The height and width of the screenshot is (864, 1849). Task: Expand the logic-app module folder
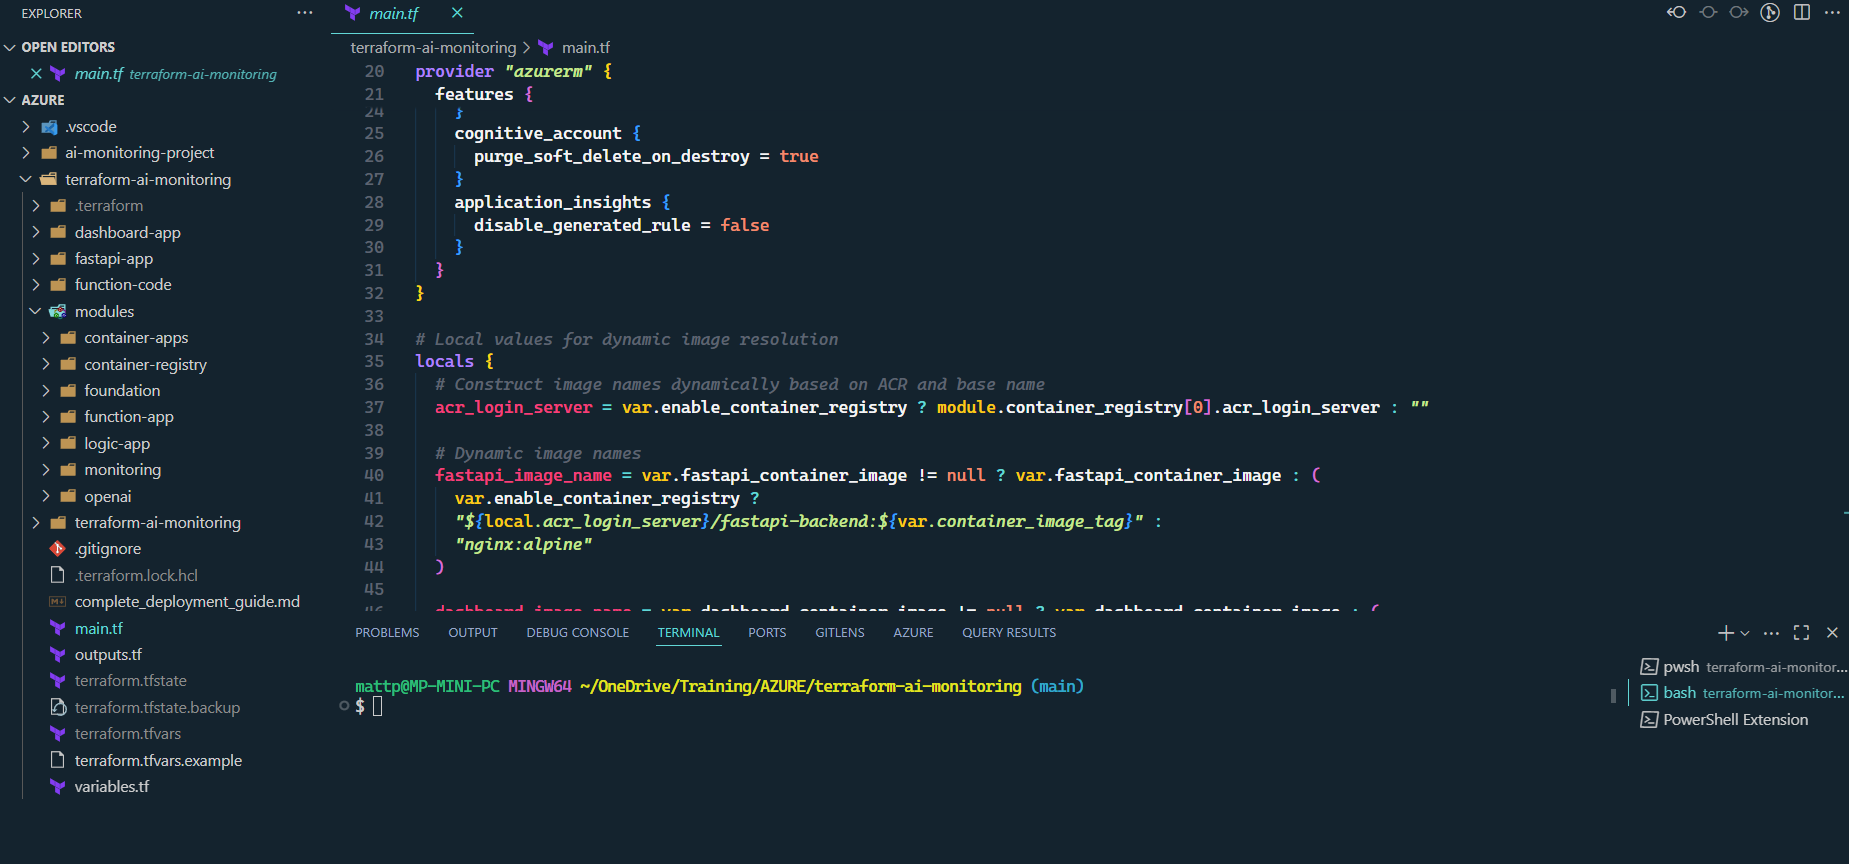coord(46,444)
